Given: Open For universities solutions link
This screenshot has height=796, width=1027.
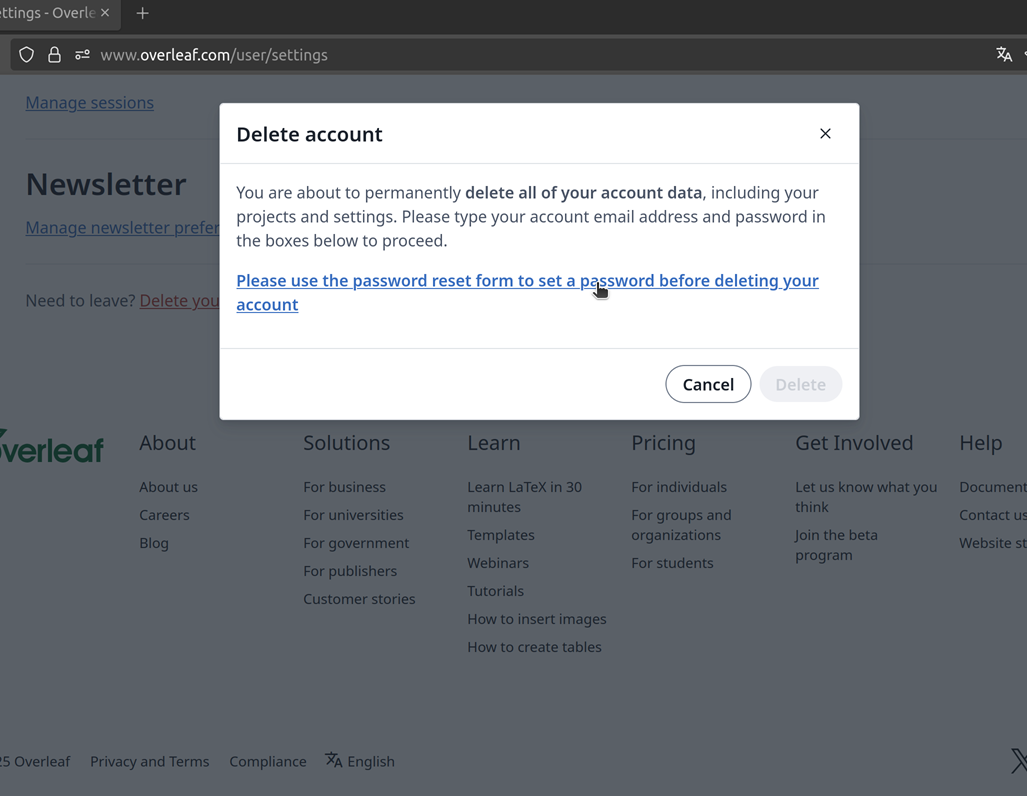Looking at the screenshot, I should [353, 515].
